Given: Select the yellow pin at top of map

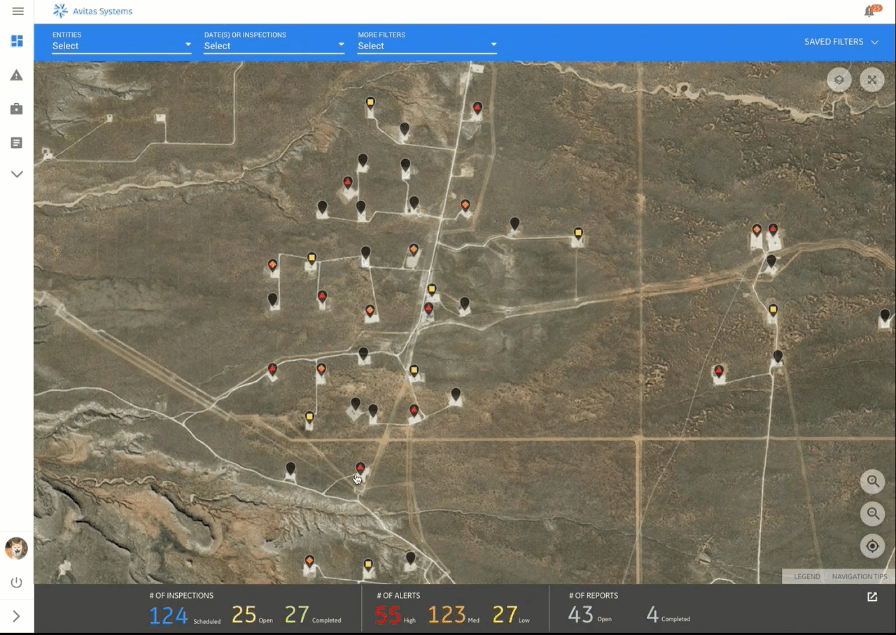Looking at the screenshot, I should pyautogui.click(x=370, y=103).
